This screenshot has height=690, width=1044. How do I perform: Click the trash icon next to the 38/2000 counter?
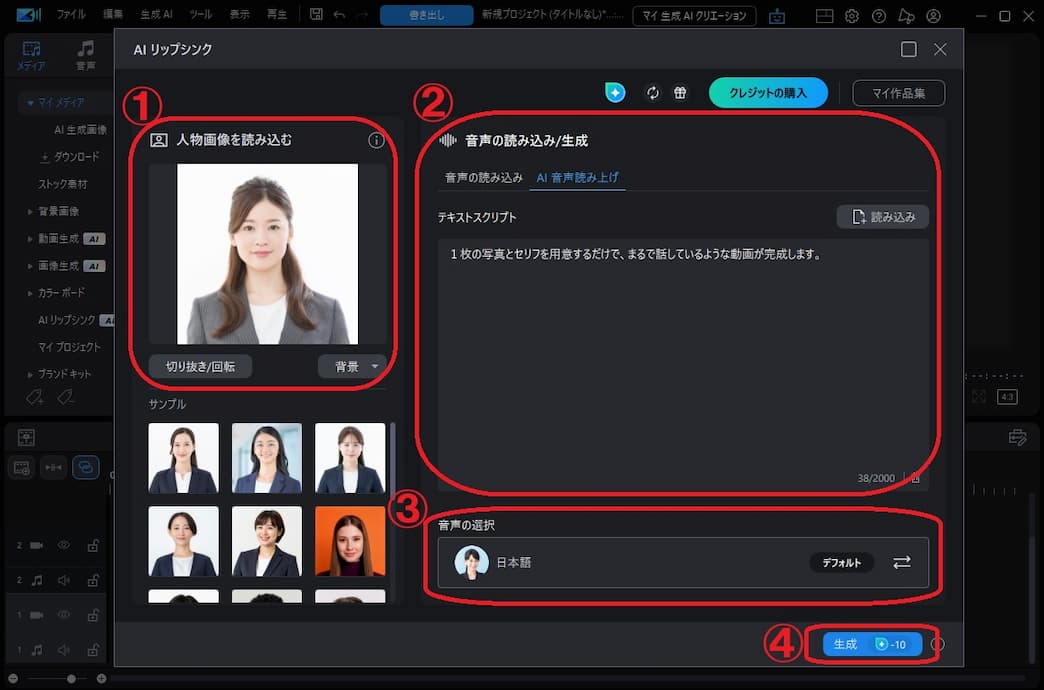pyautogui.click(x=916, y=478)
